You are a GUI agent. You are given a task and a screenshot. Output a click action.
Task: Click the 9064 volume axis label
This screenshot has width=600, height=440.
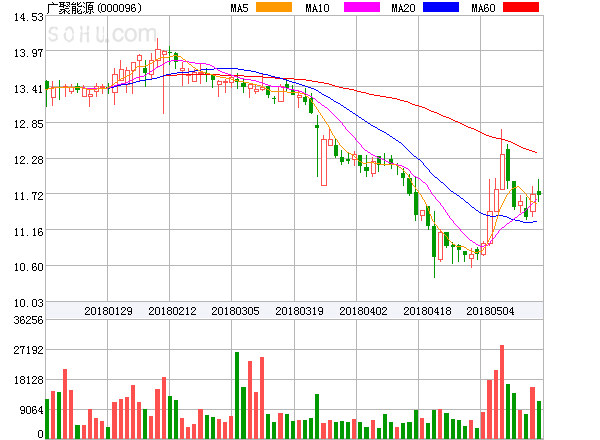coord(32,410)
